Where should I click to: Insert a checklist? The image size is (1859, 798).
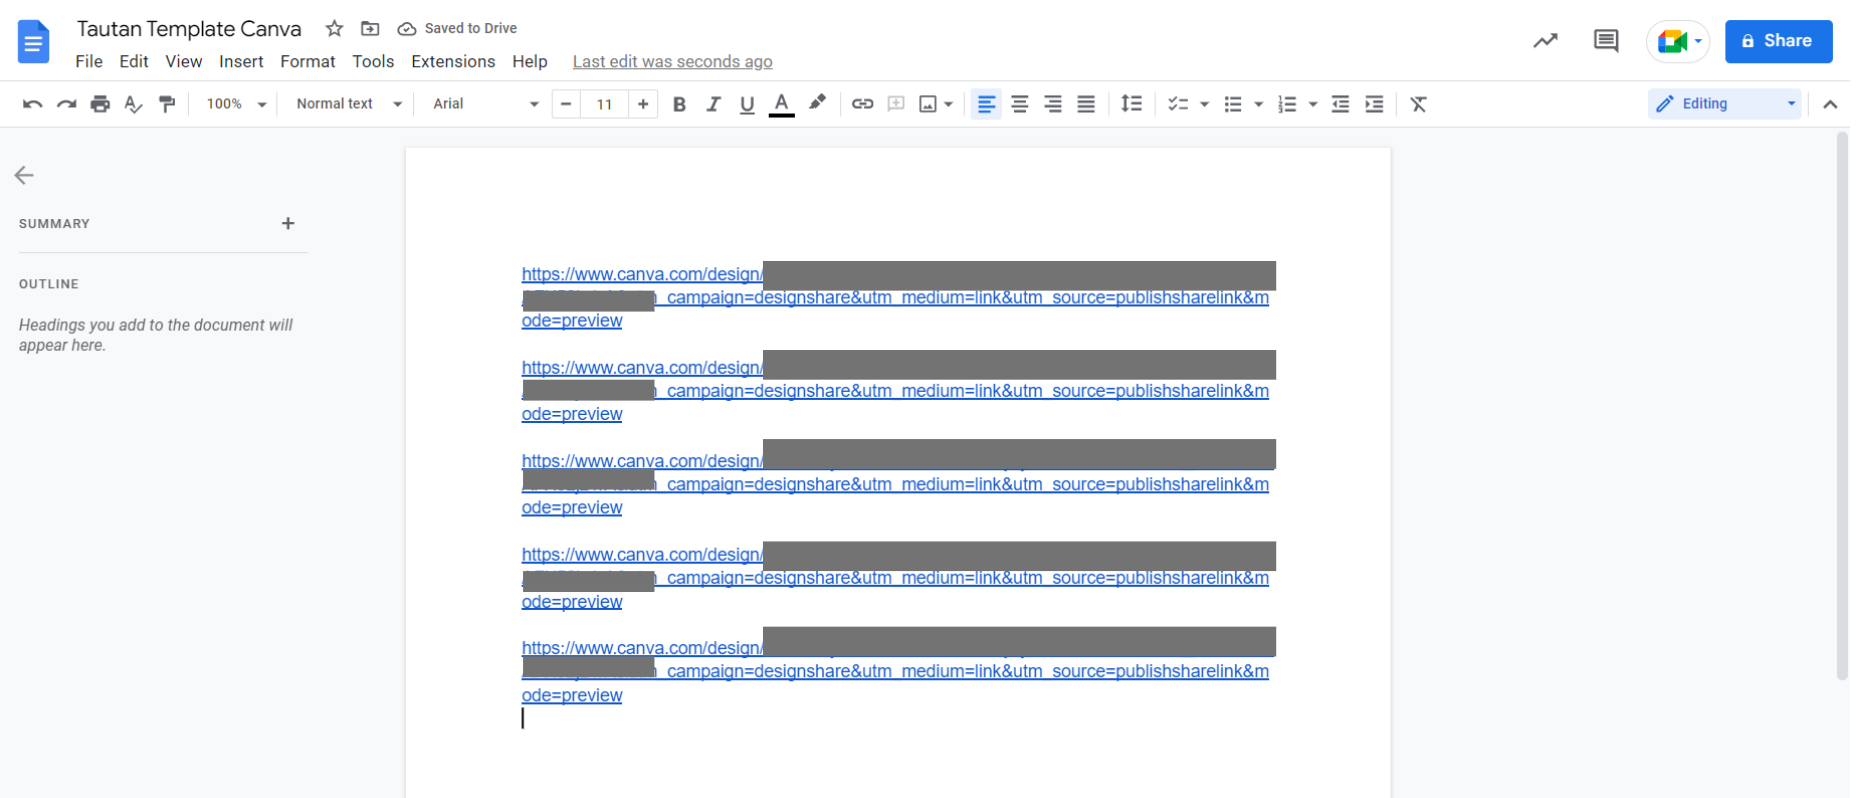coord(1178,104)
